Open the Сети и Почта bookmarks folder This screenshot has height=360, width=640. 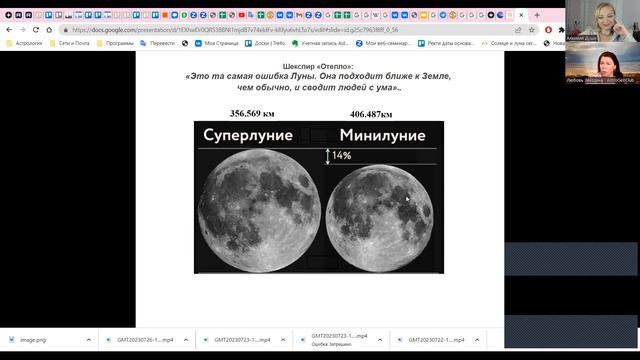click(69, 43)
